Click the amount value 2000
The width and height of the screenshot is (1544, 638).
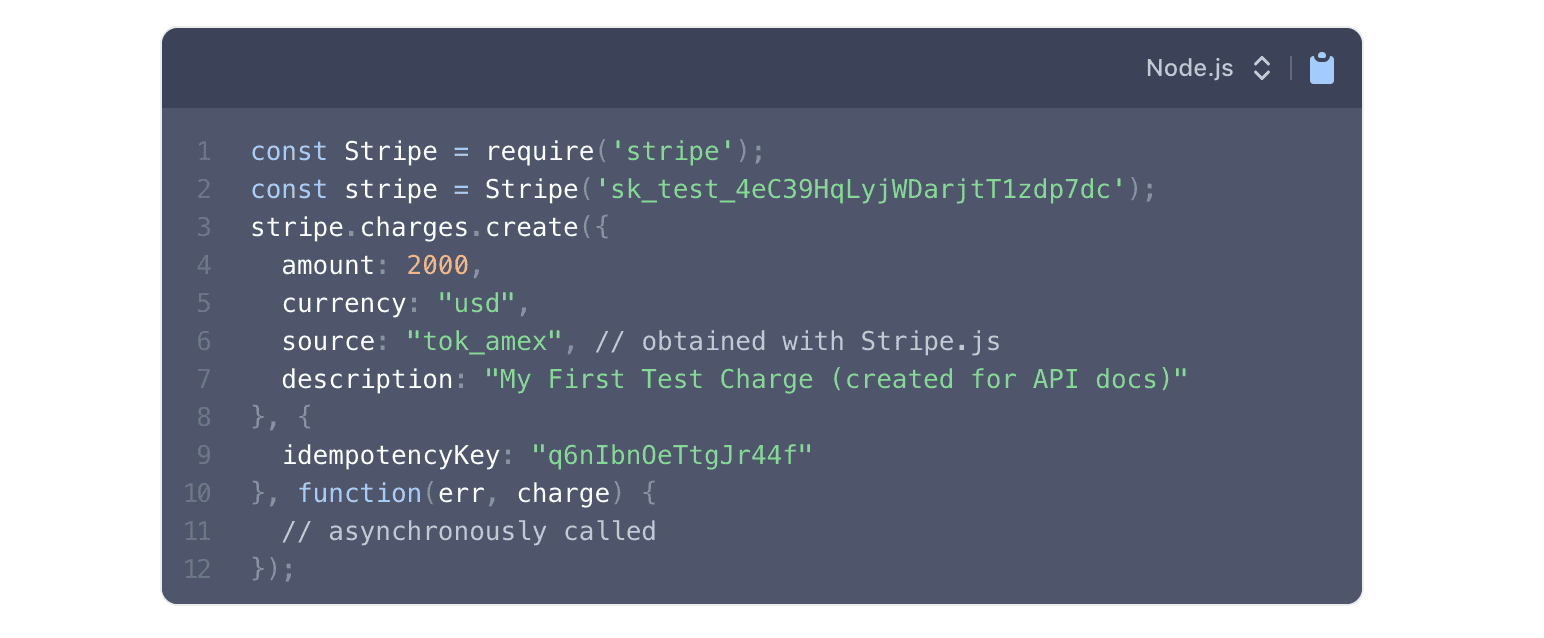tap(437, 266)
